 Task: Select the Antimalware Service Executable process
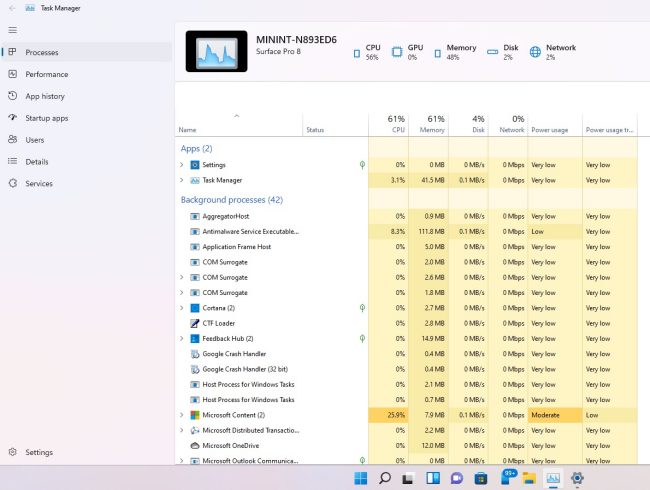click(x=250, y=231)
